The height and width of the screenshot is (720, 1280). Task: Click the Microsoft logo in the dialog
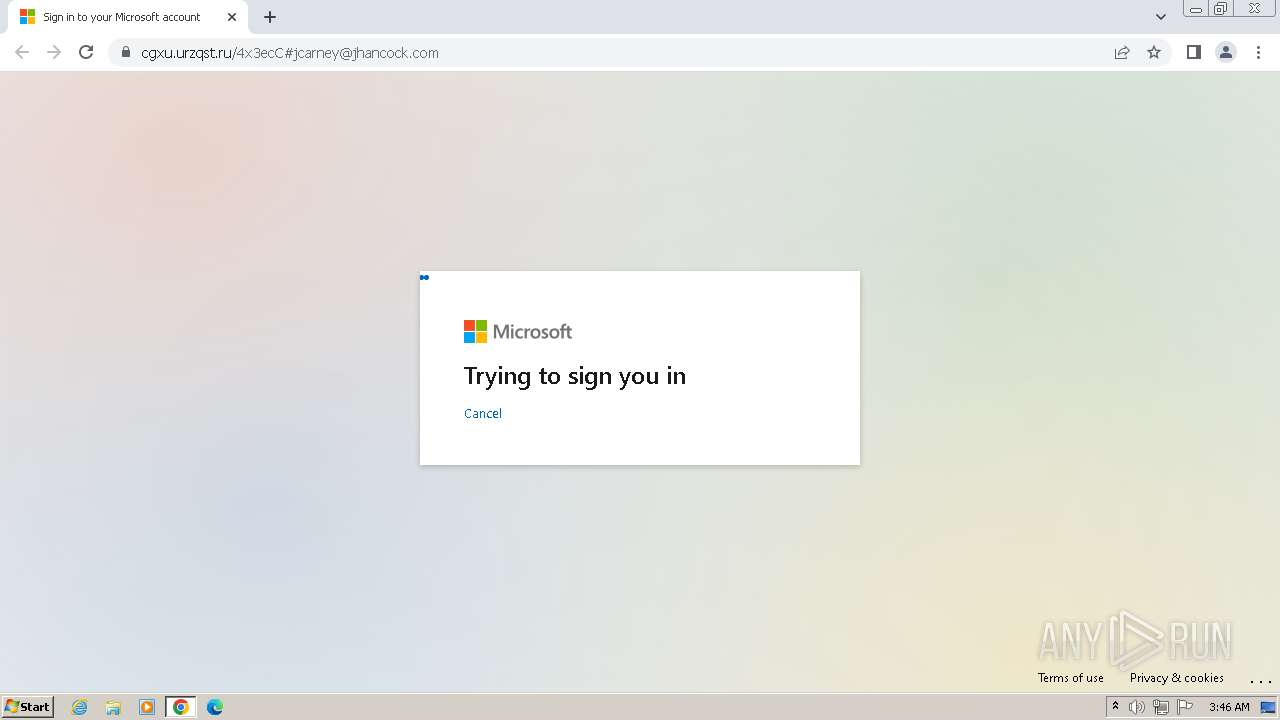(518, 331)
